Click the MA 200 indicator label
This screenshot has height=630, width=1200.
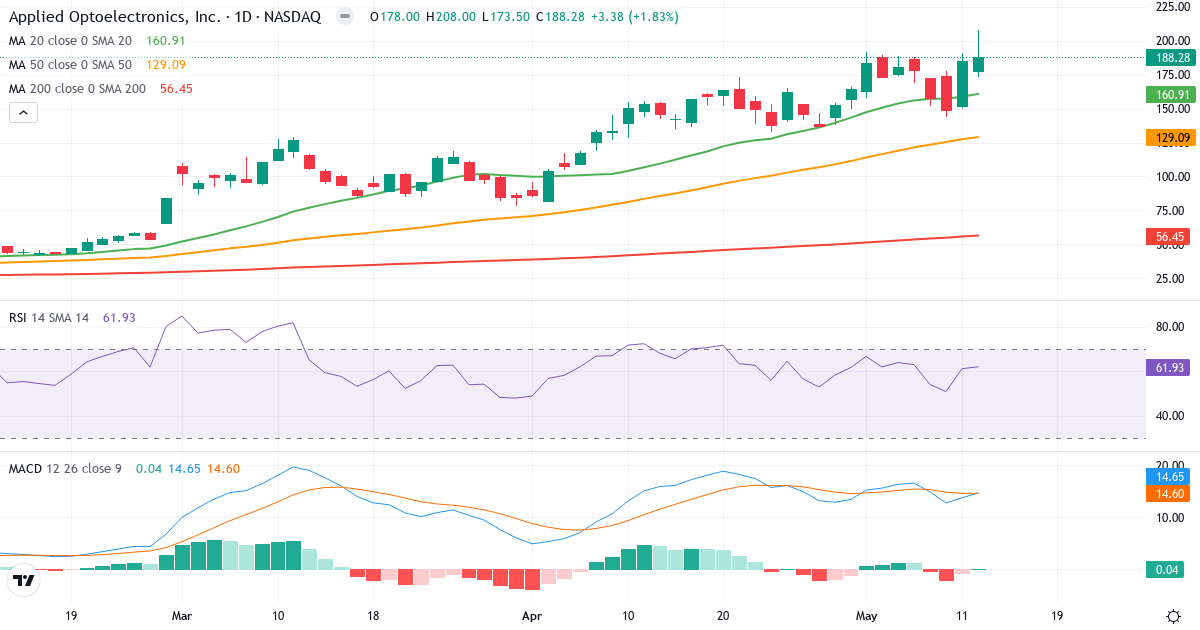point(77,89)
